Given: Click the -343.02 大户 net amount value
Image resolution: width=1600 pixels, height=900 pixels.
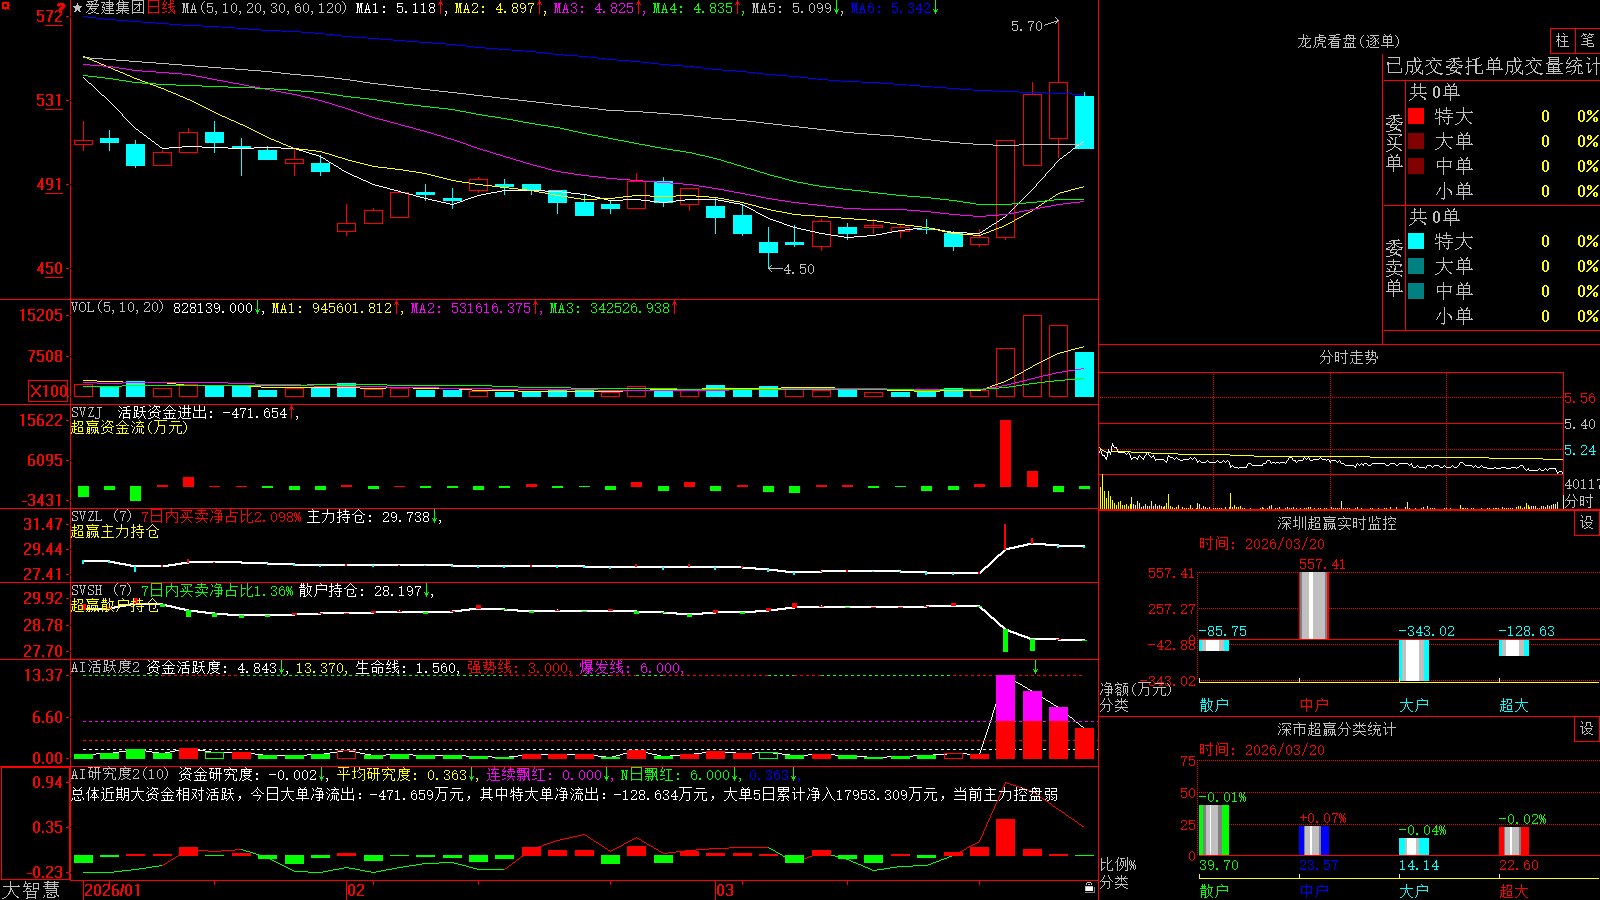Looking at the screenshot, I should (1427, 631).
